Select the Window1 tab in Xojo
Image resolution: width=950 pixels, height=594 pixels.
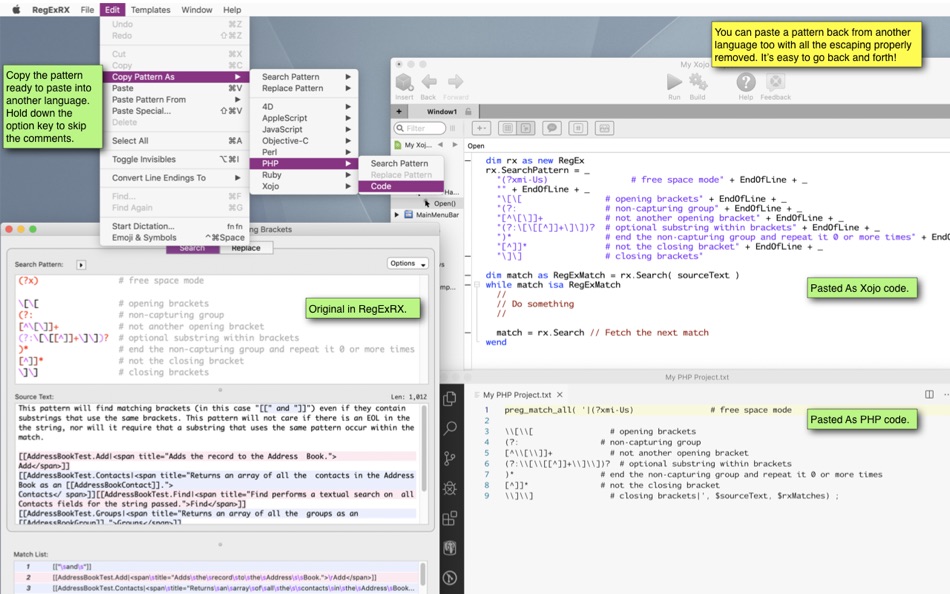pos(442,112)
